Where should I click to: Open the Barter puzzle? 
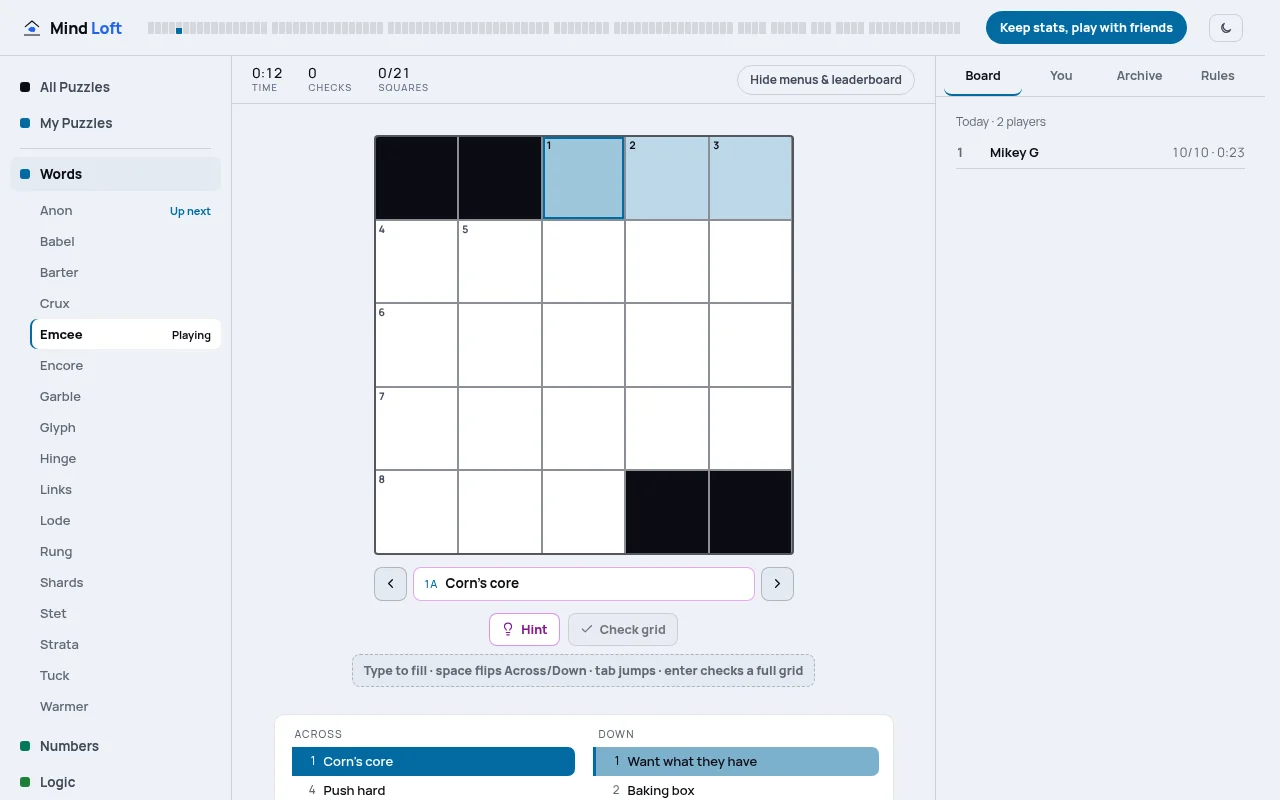pyautogui.click(x=125, y=273)
